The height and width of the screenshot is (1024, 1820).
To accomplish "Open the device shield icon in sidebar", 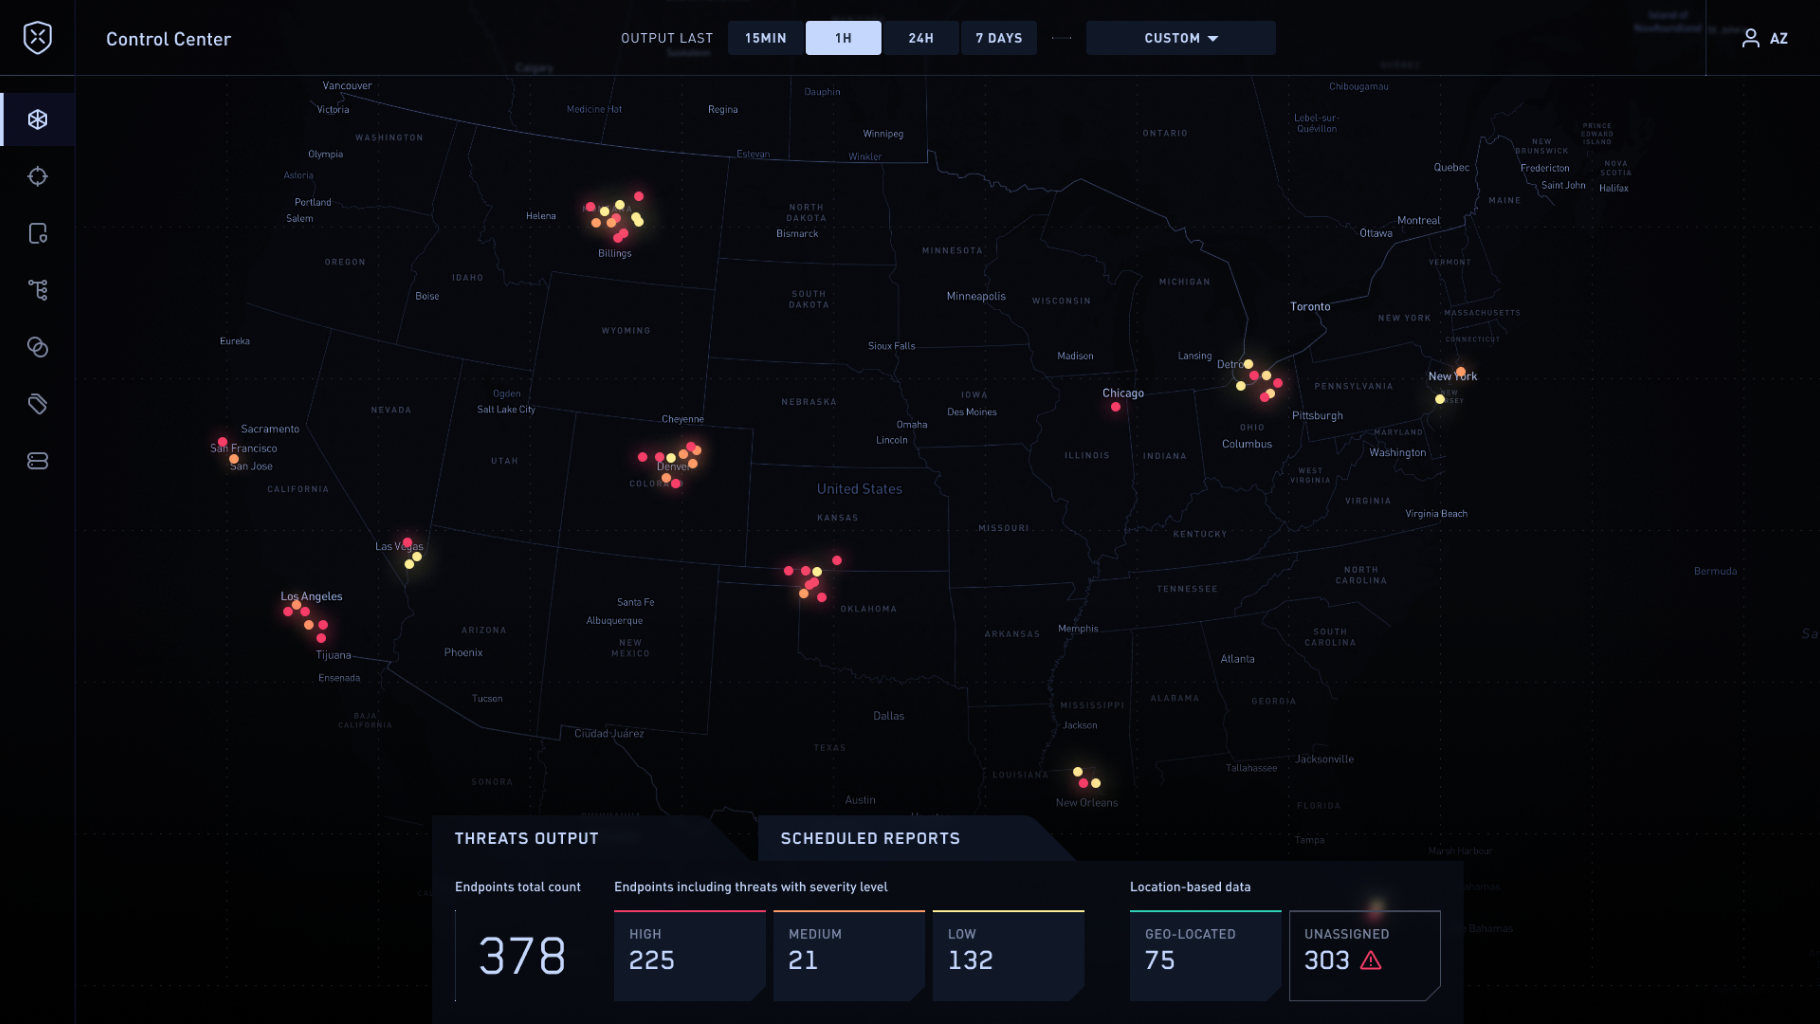I will coord(38,234).
